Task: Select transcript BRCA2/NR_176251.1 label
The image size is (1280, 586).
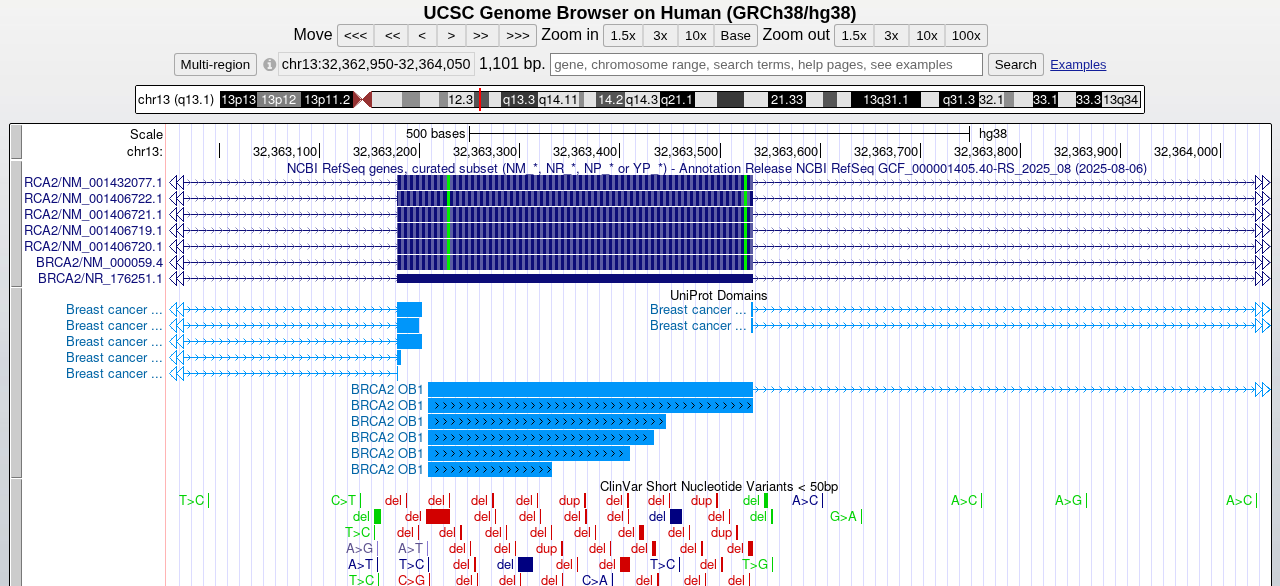Action: coord(100,279)
